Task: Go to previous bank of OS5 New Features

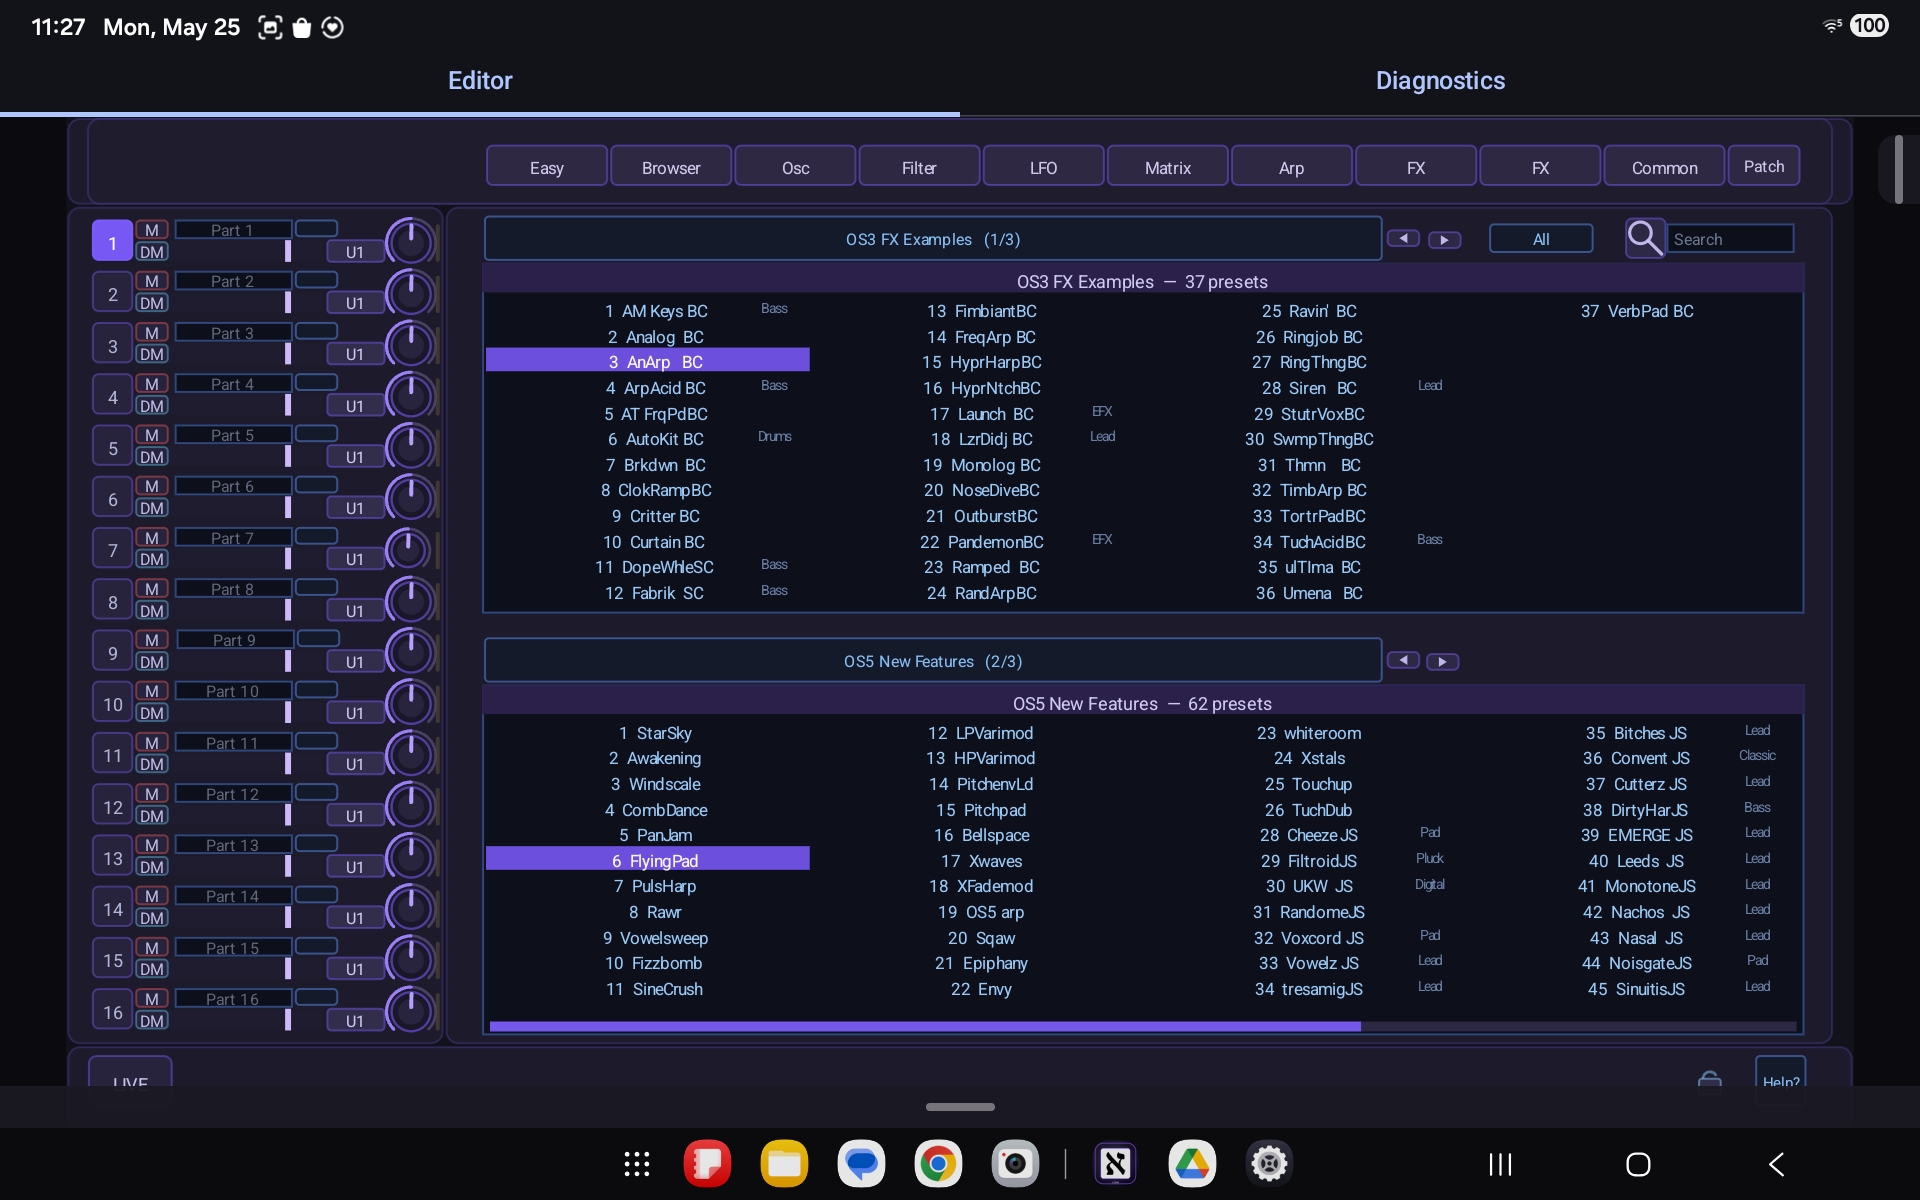Action: coord(1403,661)
